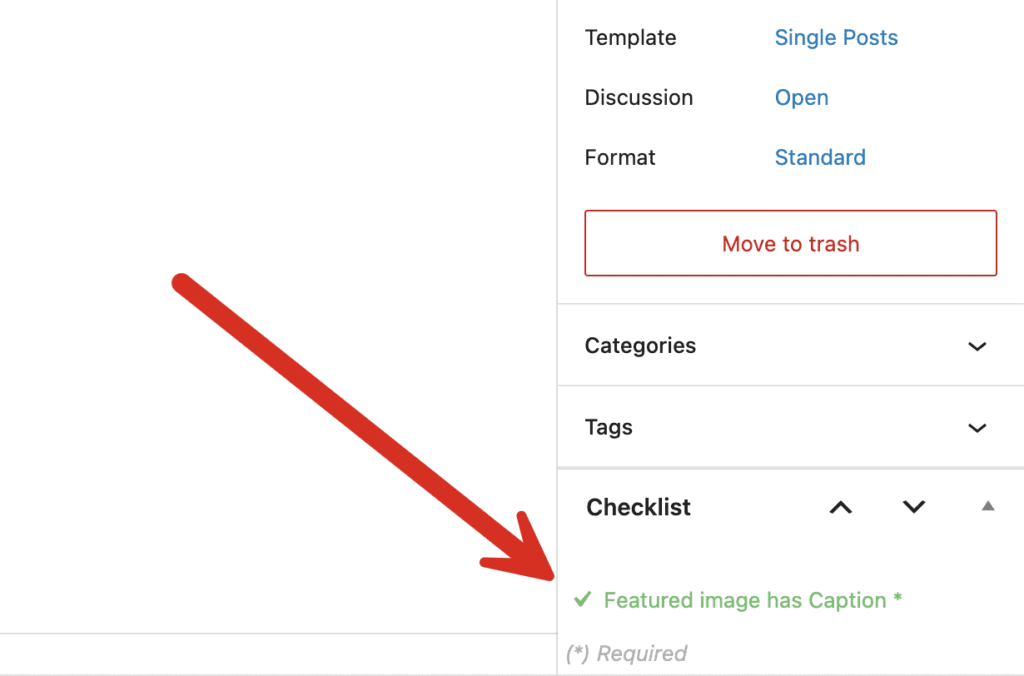Expand the Categories chevron arrow
The image size is (1024, 676).
(x=977, y=346)
